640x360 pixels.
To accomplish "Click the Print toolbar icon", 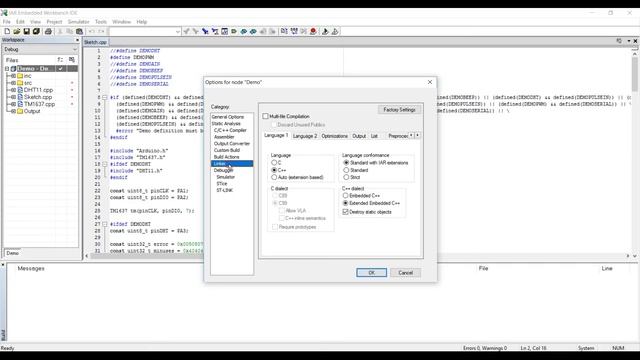I will click(48, 31).
